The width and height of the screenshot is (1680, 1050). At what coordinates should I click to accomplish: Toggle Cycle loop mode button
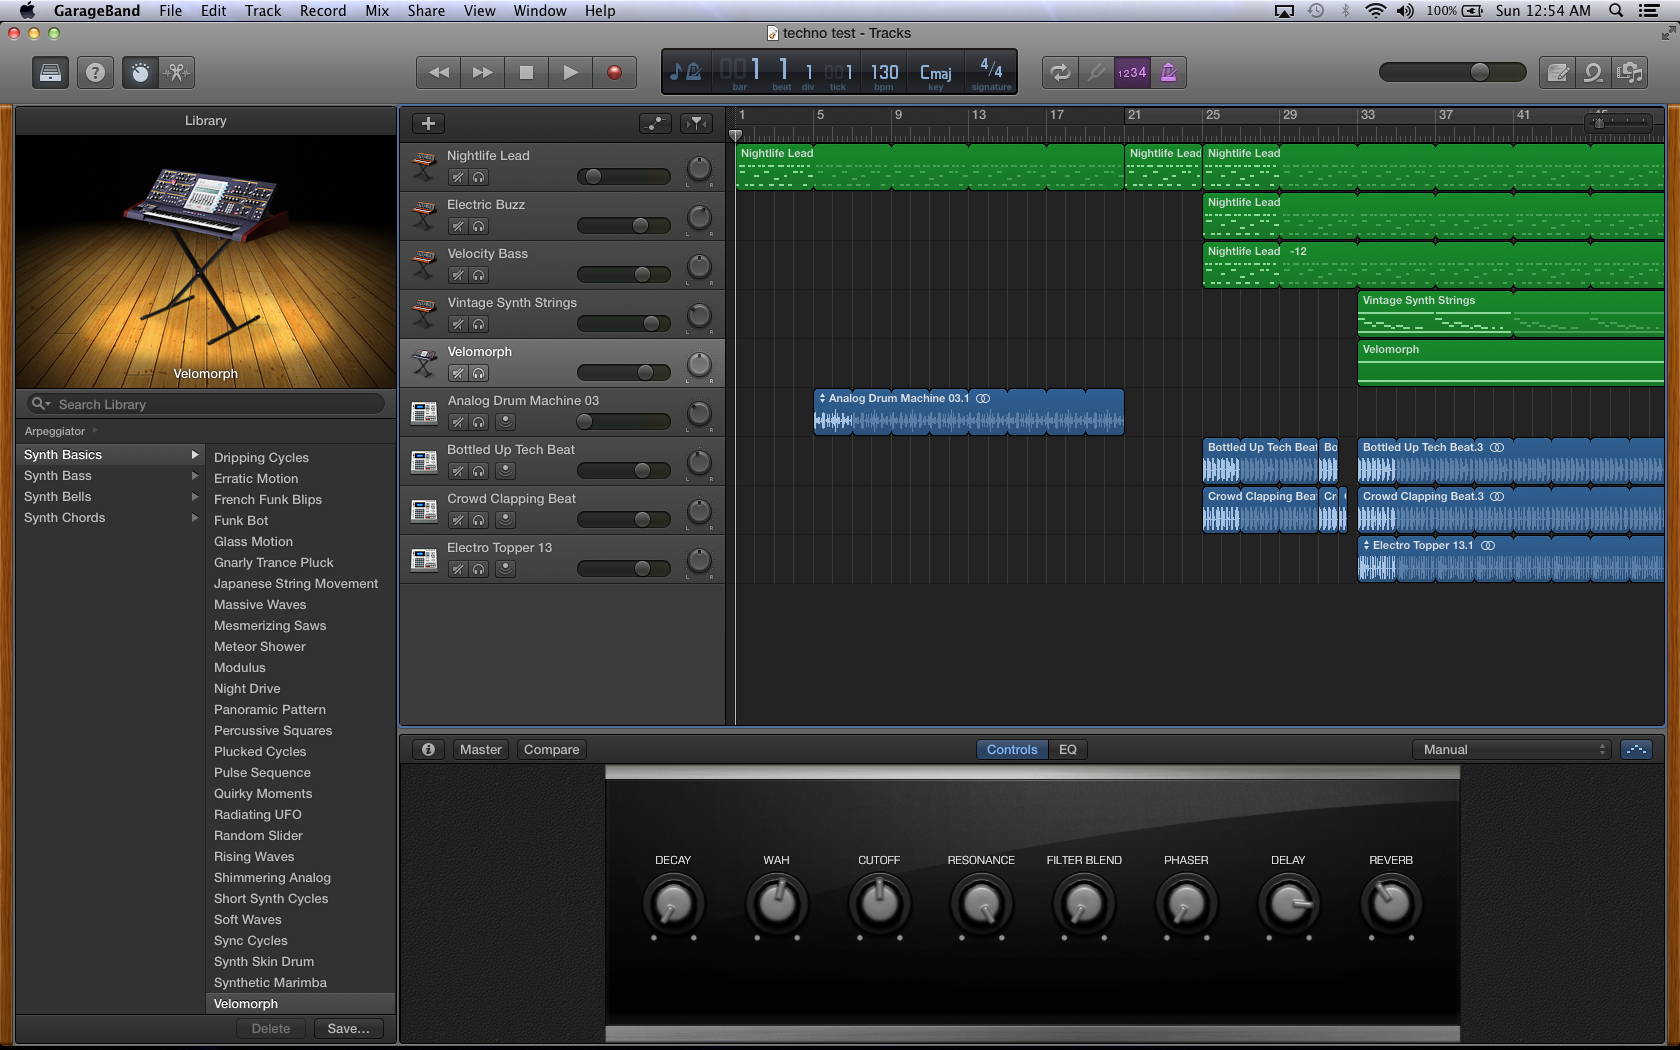[1060, 72]
